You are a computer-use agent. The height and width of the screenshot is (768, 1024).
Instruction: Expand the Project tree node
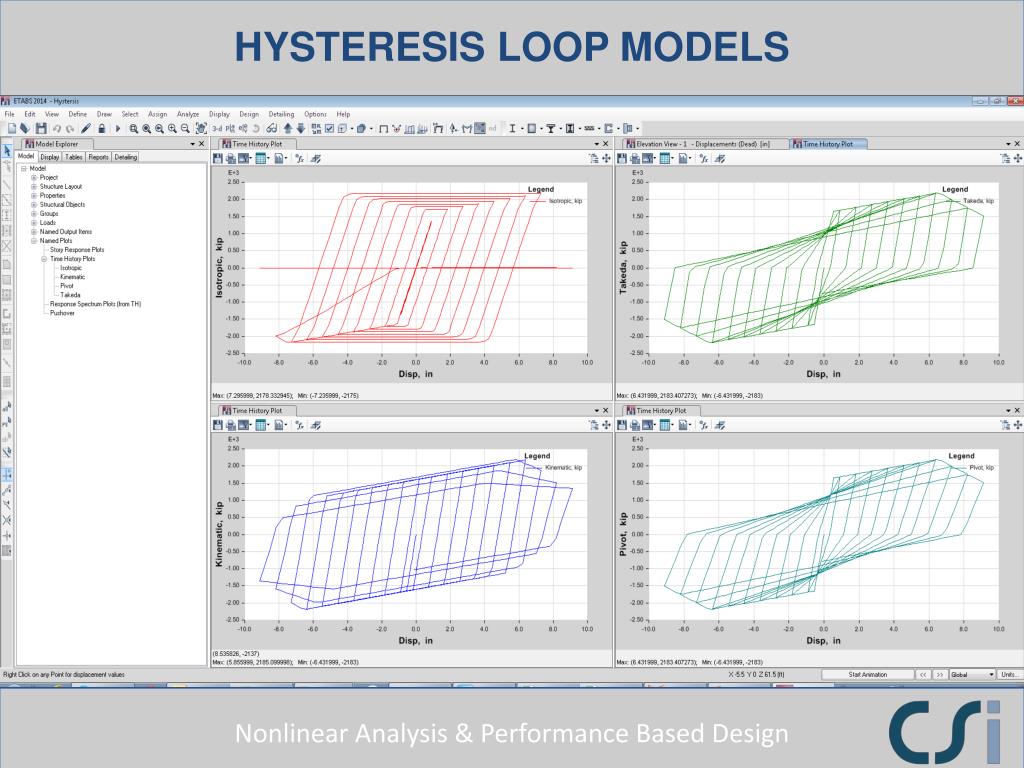tap(34, 178)
